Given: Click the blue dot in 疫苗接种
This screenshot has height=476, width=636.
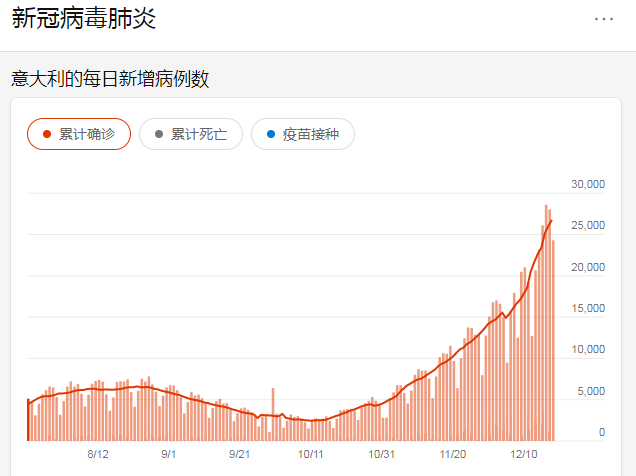Looking at the screenshot, I should 270,134.
